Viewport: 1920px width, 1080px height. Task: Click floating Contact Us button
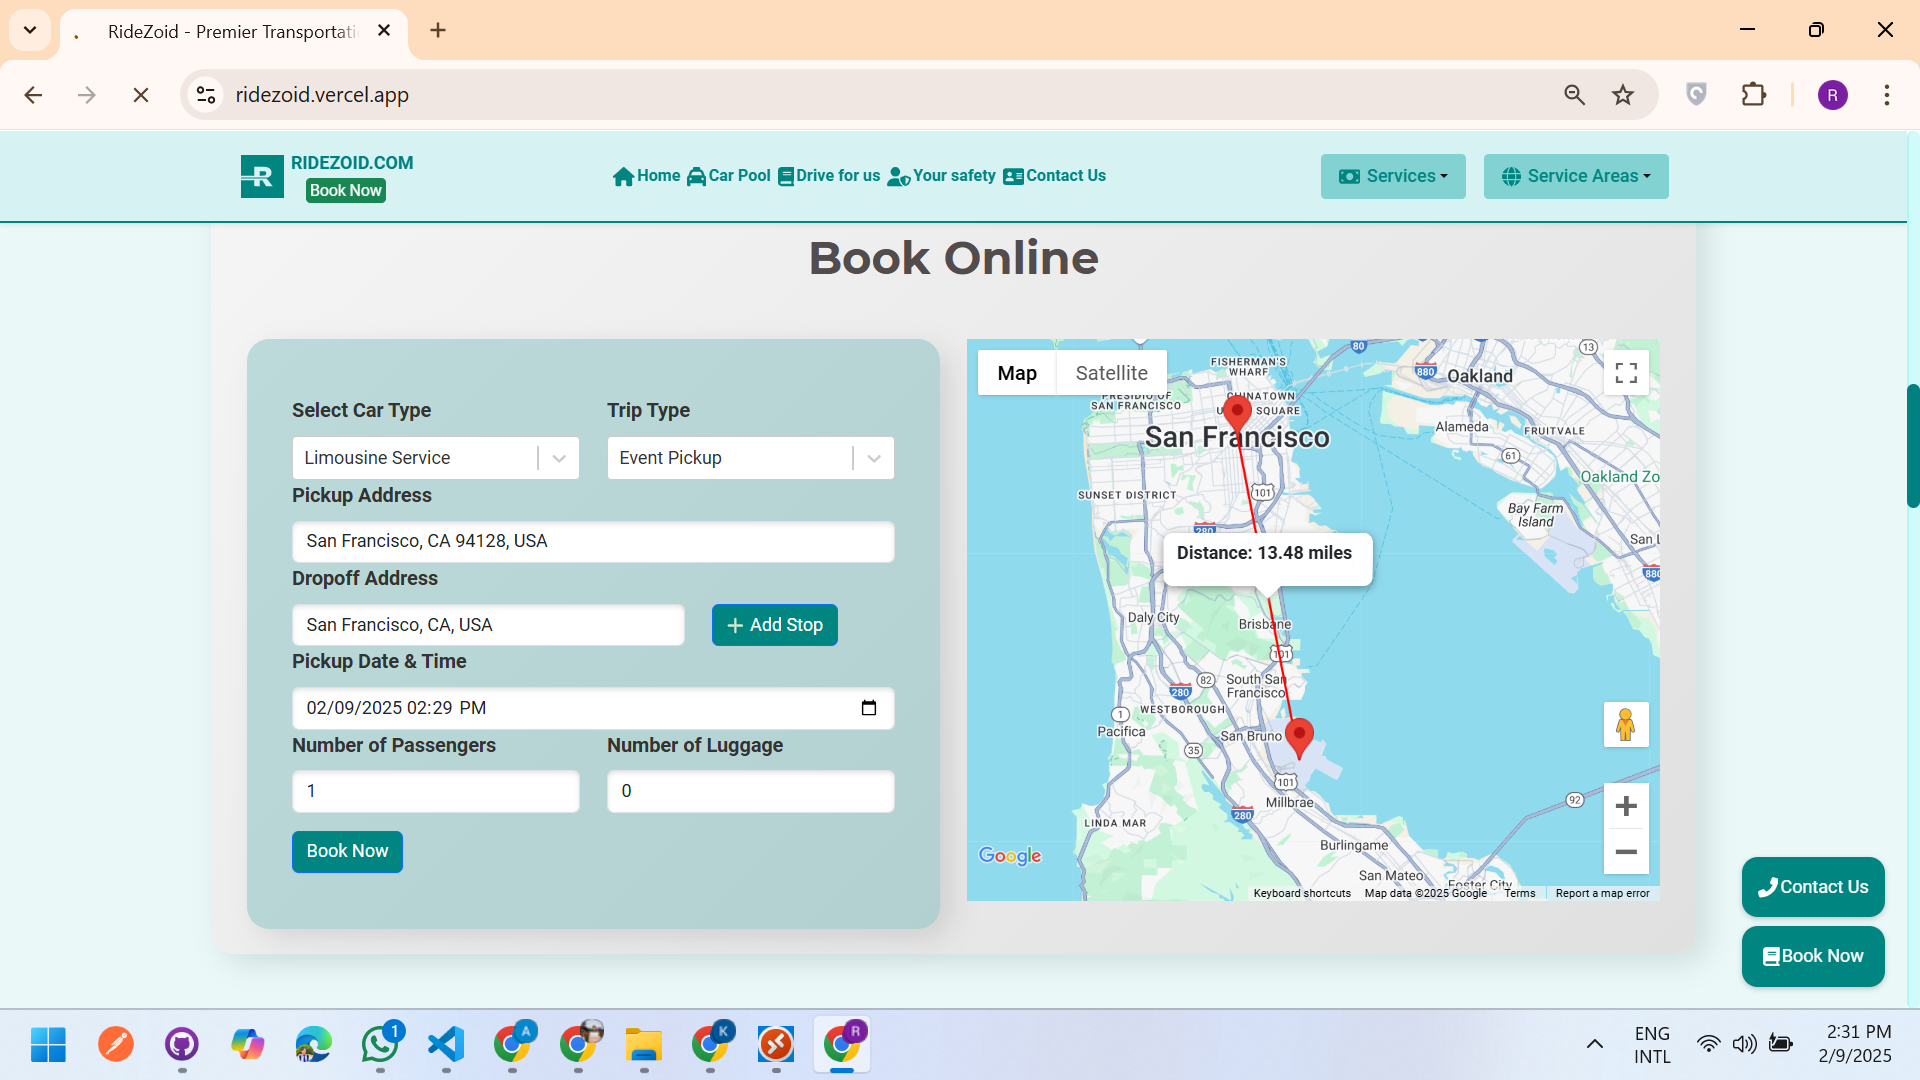point(1813,887)
